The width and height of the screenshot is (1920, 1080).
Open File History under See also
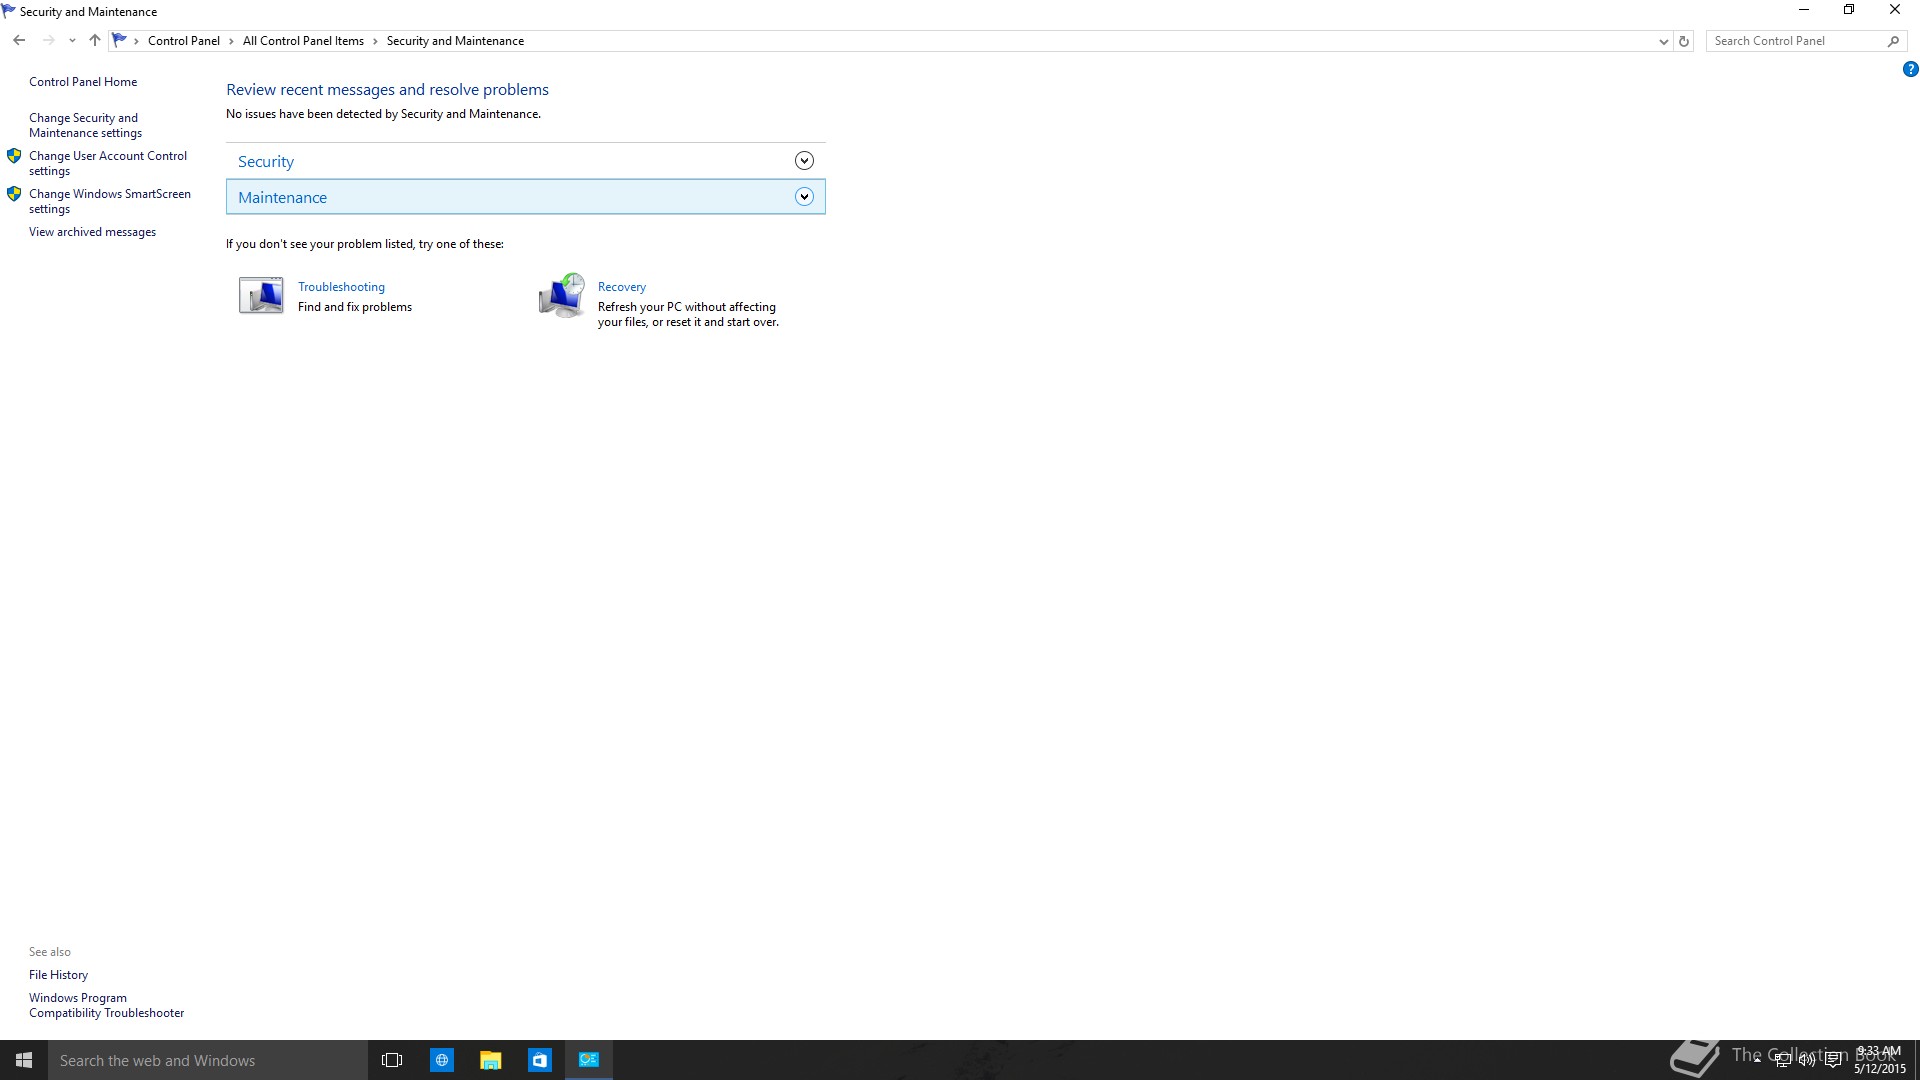(x=58, y=975)
